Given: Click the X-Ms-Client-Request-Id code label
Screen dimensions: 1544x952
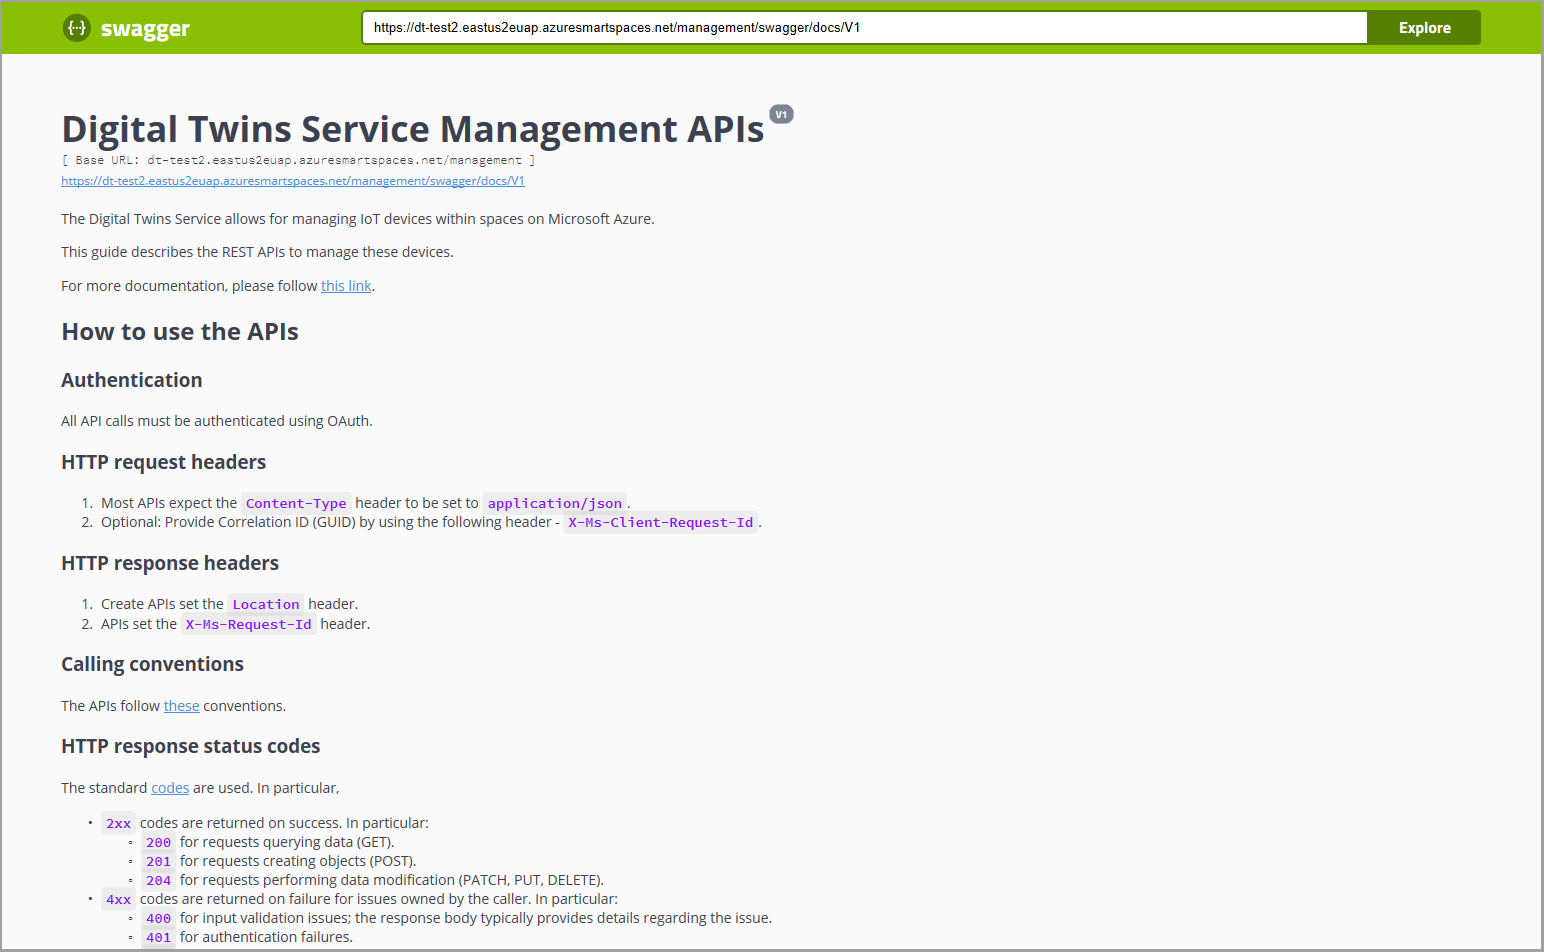Looking at the screenshot, I should tap(661, 522).
